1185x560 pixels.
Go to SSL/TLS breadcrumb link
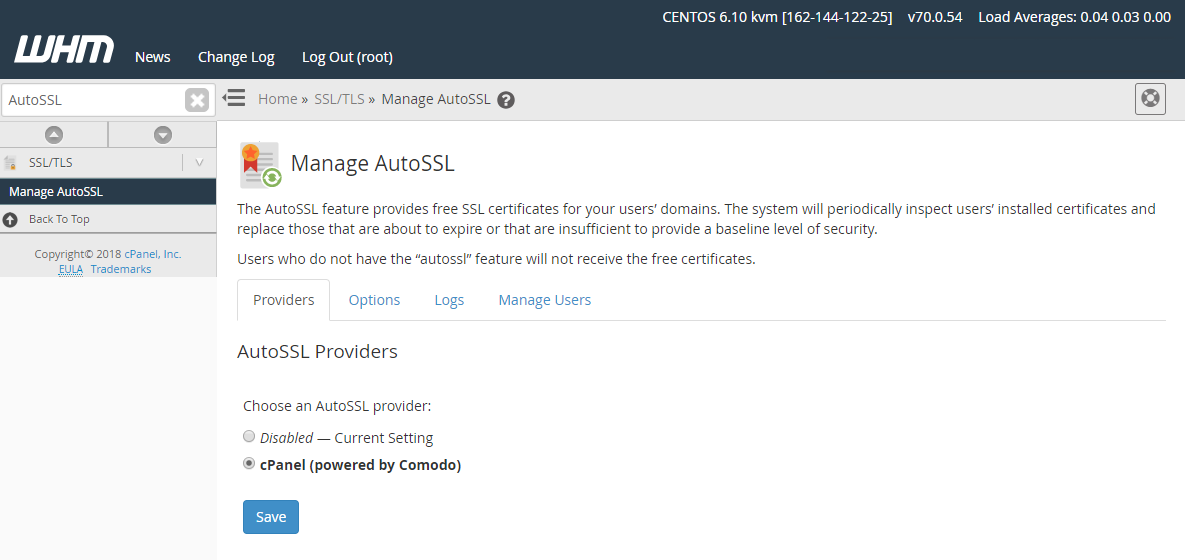click(x=339, y=99)
